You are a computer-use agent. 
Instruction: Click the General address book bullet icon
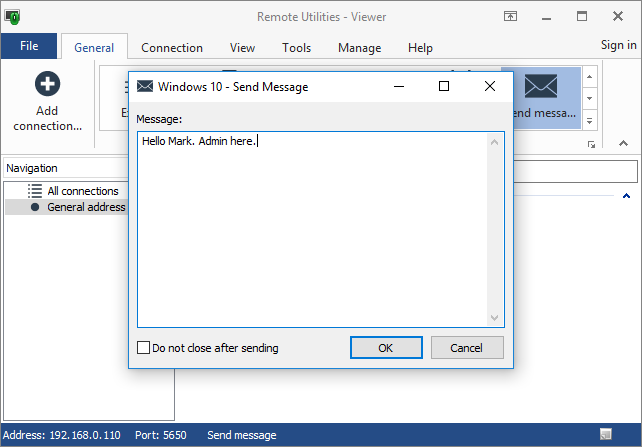35,207
